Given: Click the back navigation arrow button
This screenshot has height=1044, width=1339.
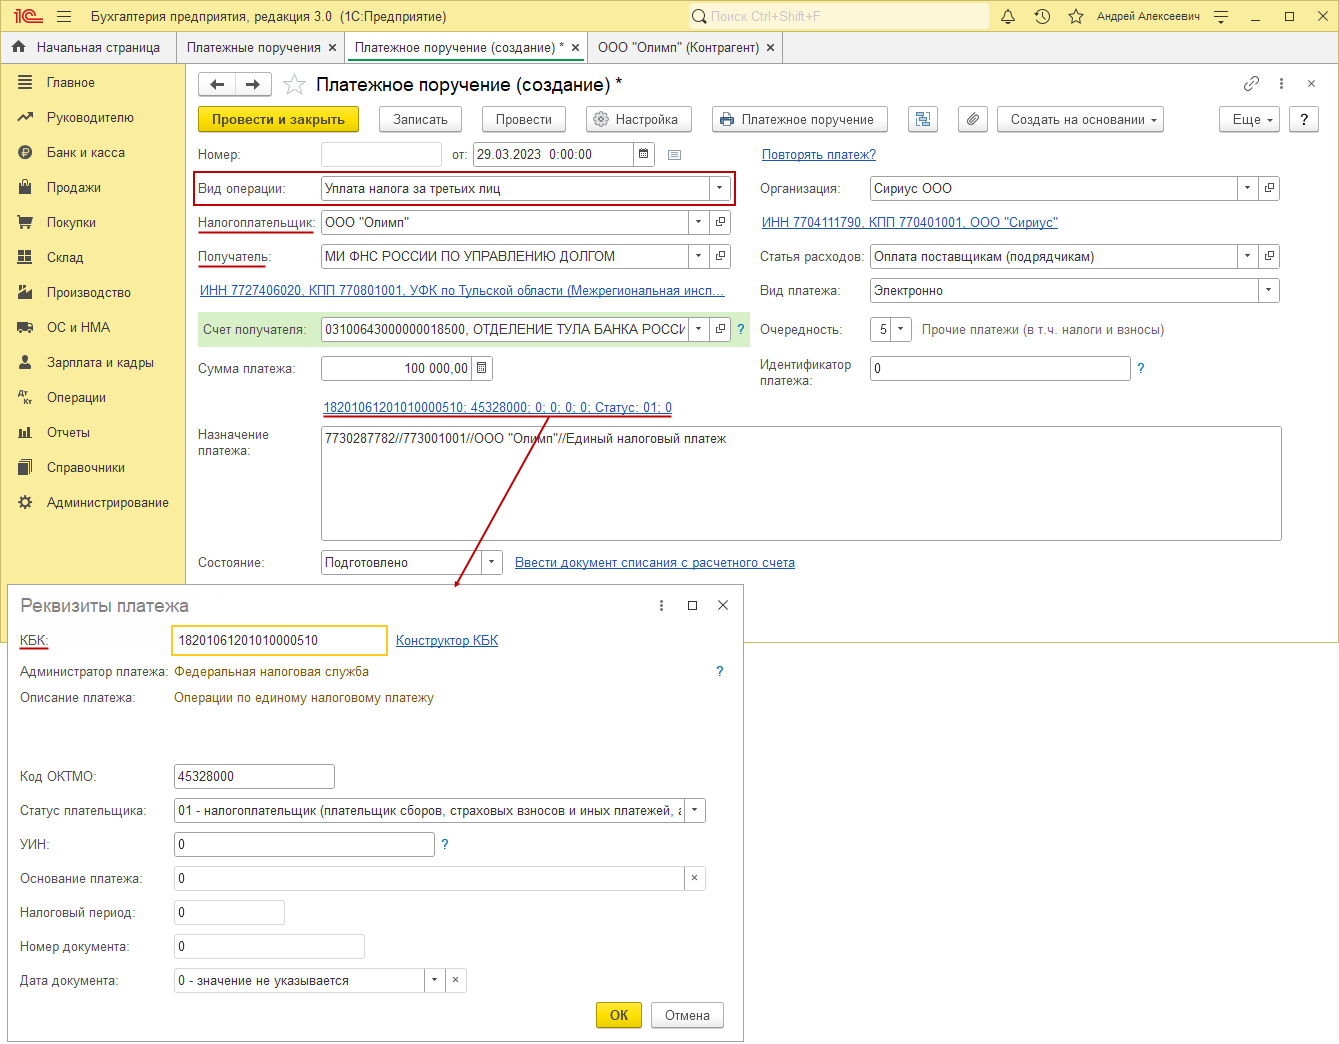Looking at the screenshot, I should pyautogui.click(x=217, y=85).
